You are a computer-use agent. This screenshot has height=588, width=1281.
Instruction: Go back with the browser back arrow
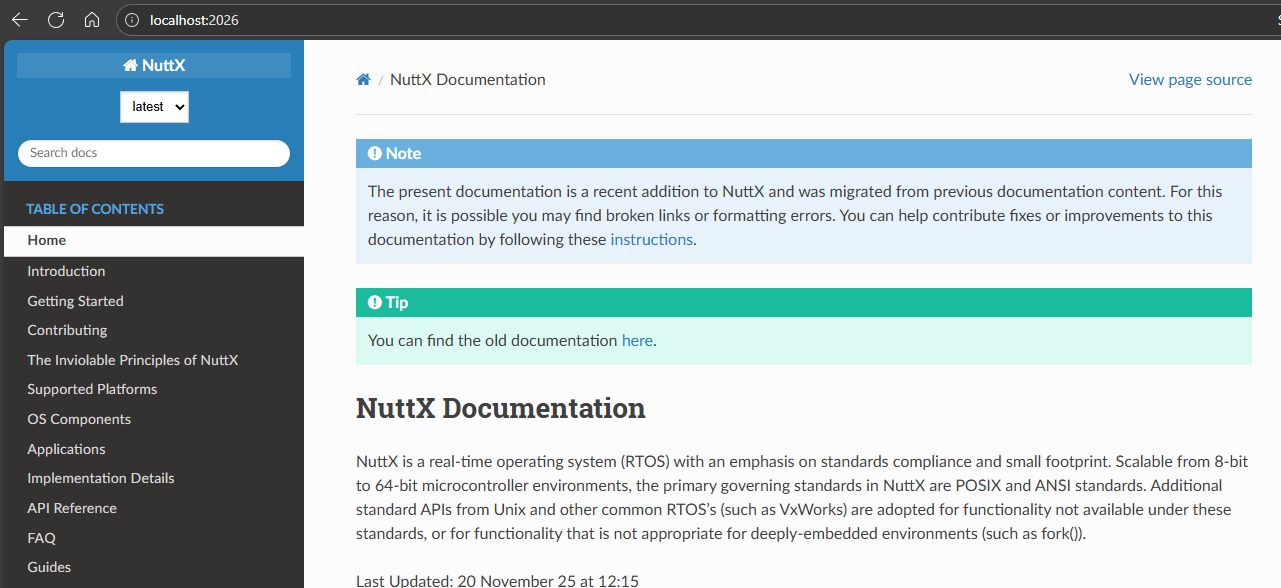(20, 20)
